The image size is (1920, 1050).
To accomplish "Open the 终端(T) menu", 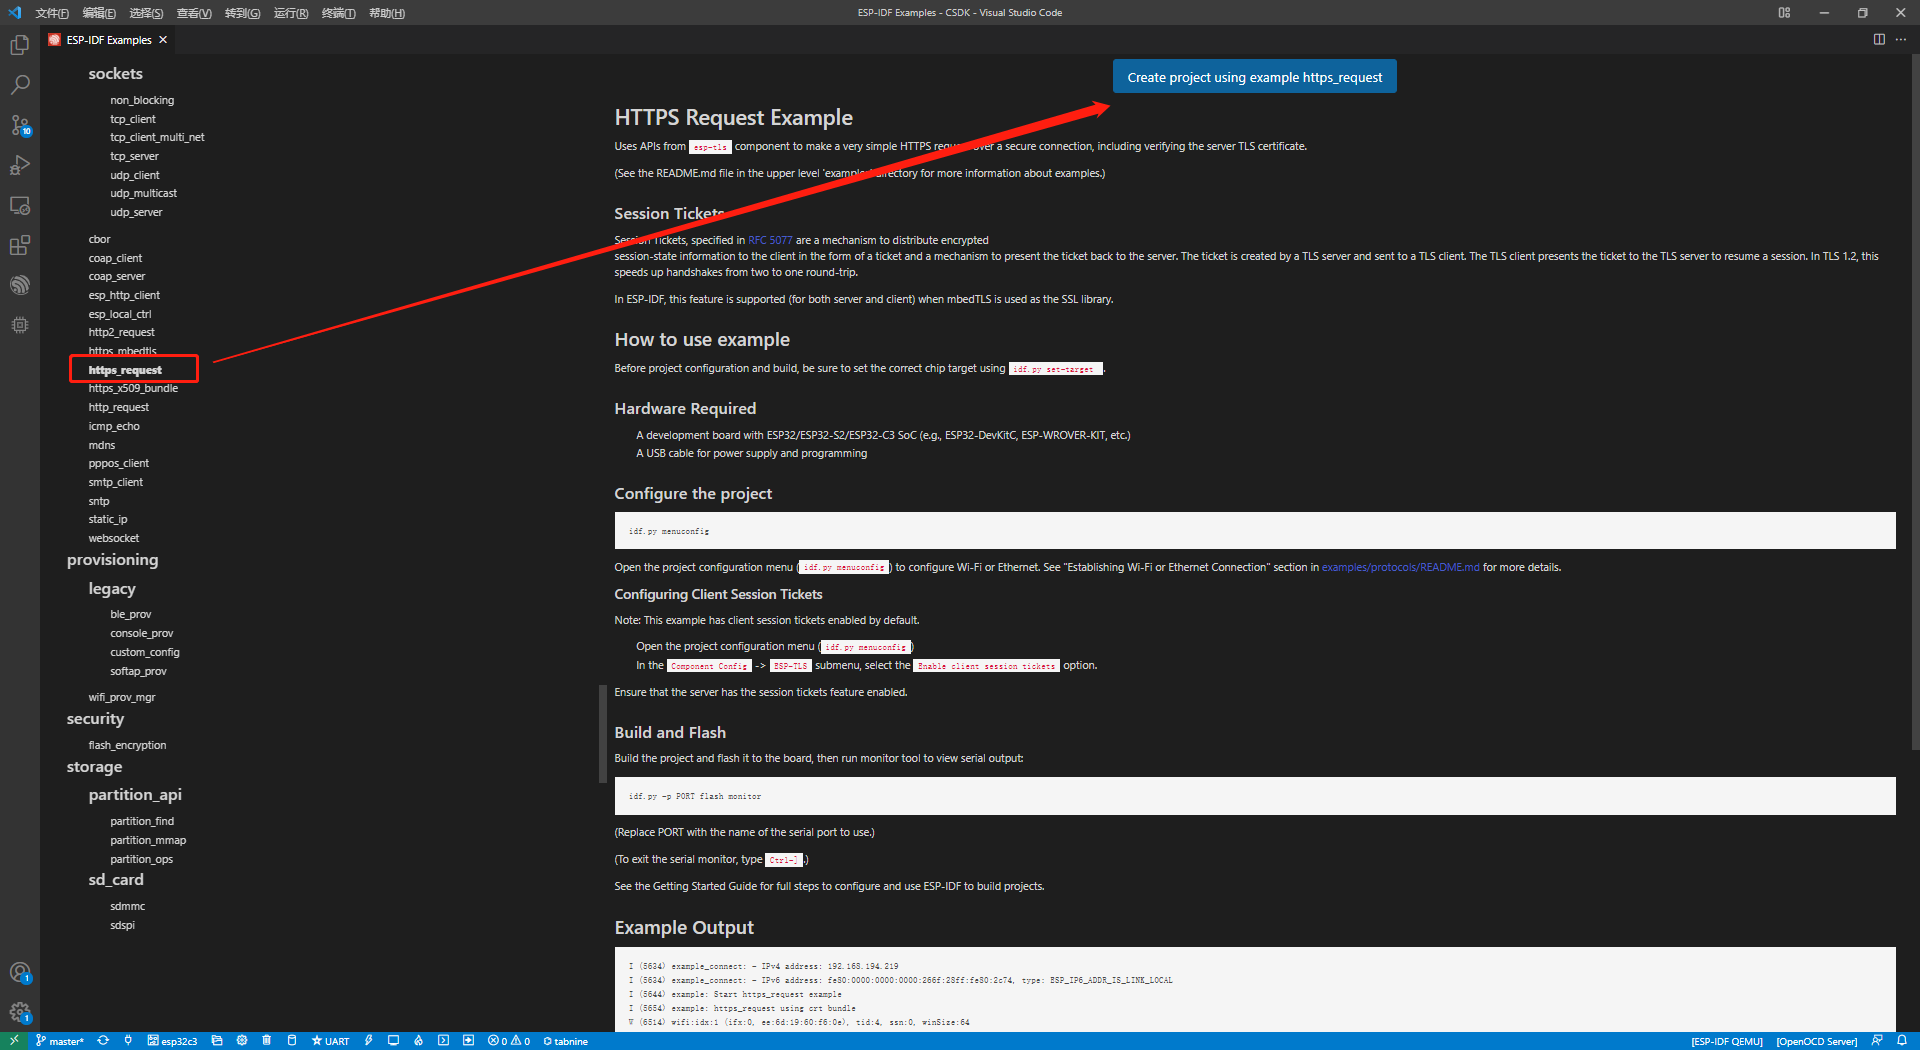I will pyautogui.click(x=338, y=13).
